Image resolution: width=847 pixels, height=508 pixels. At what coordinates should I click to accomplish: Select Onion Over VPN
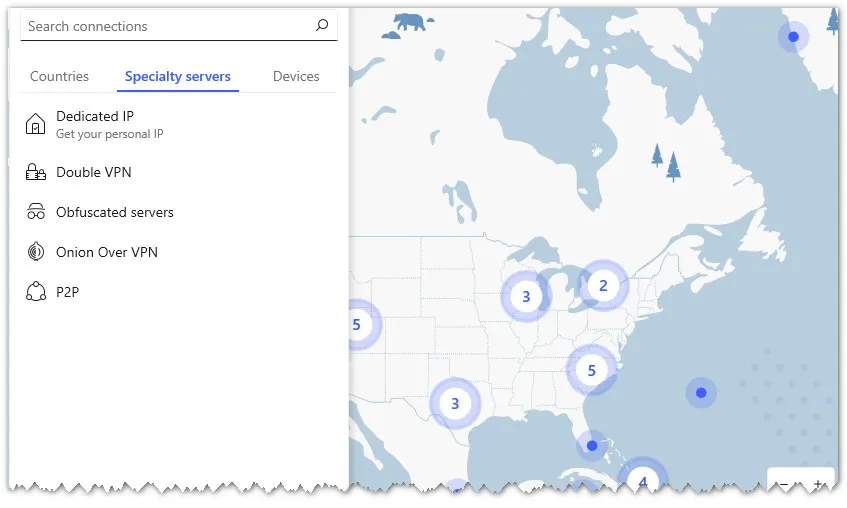point(107,252)
